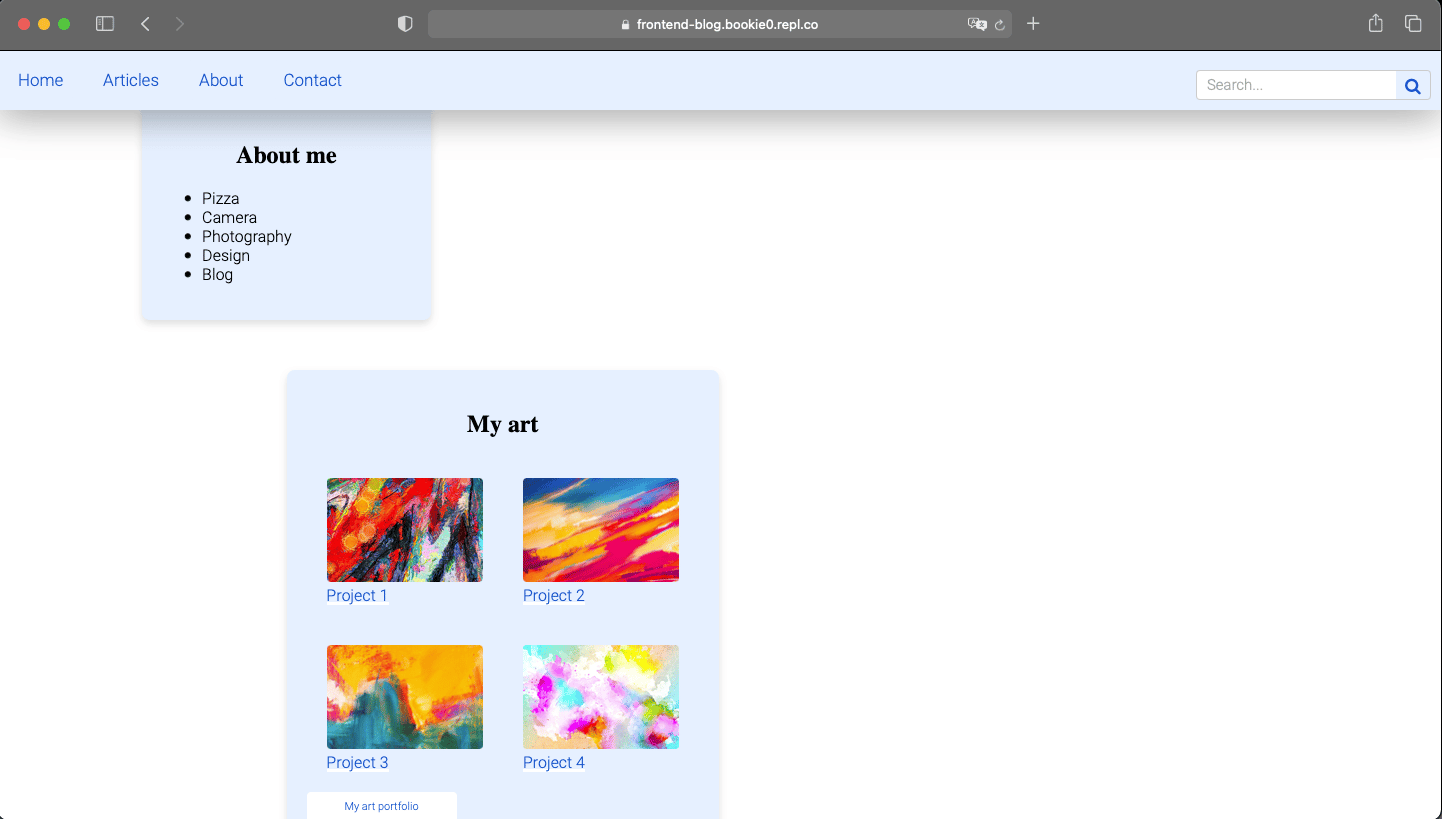Click the address bar URL
The image size is (1442, 819).
click(x=728, y=24)
